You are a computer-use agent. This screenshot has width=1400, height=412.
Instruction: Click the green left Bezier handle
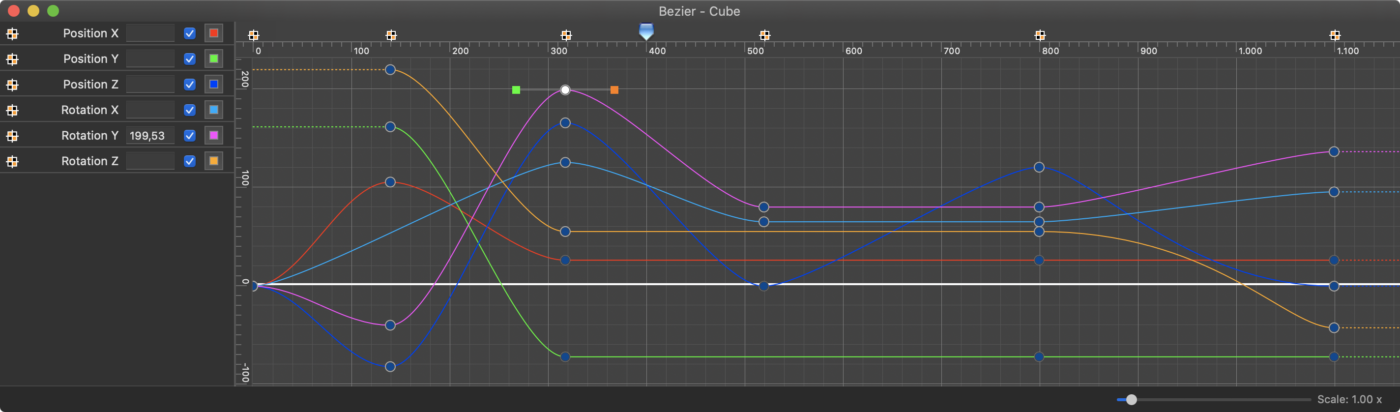coord(516,90)
